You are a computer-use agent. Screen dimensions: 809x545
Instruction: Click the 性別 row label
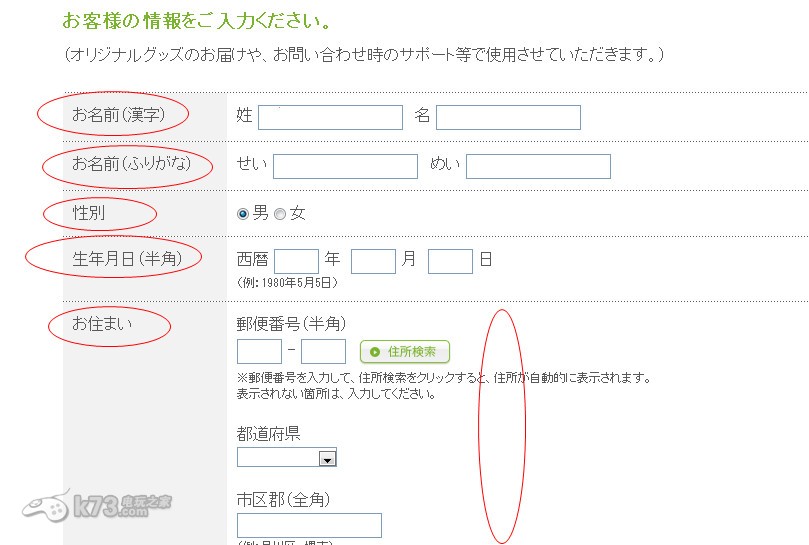point(89,213)
